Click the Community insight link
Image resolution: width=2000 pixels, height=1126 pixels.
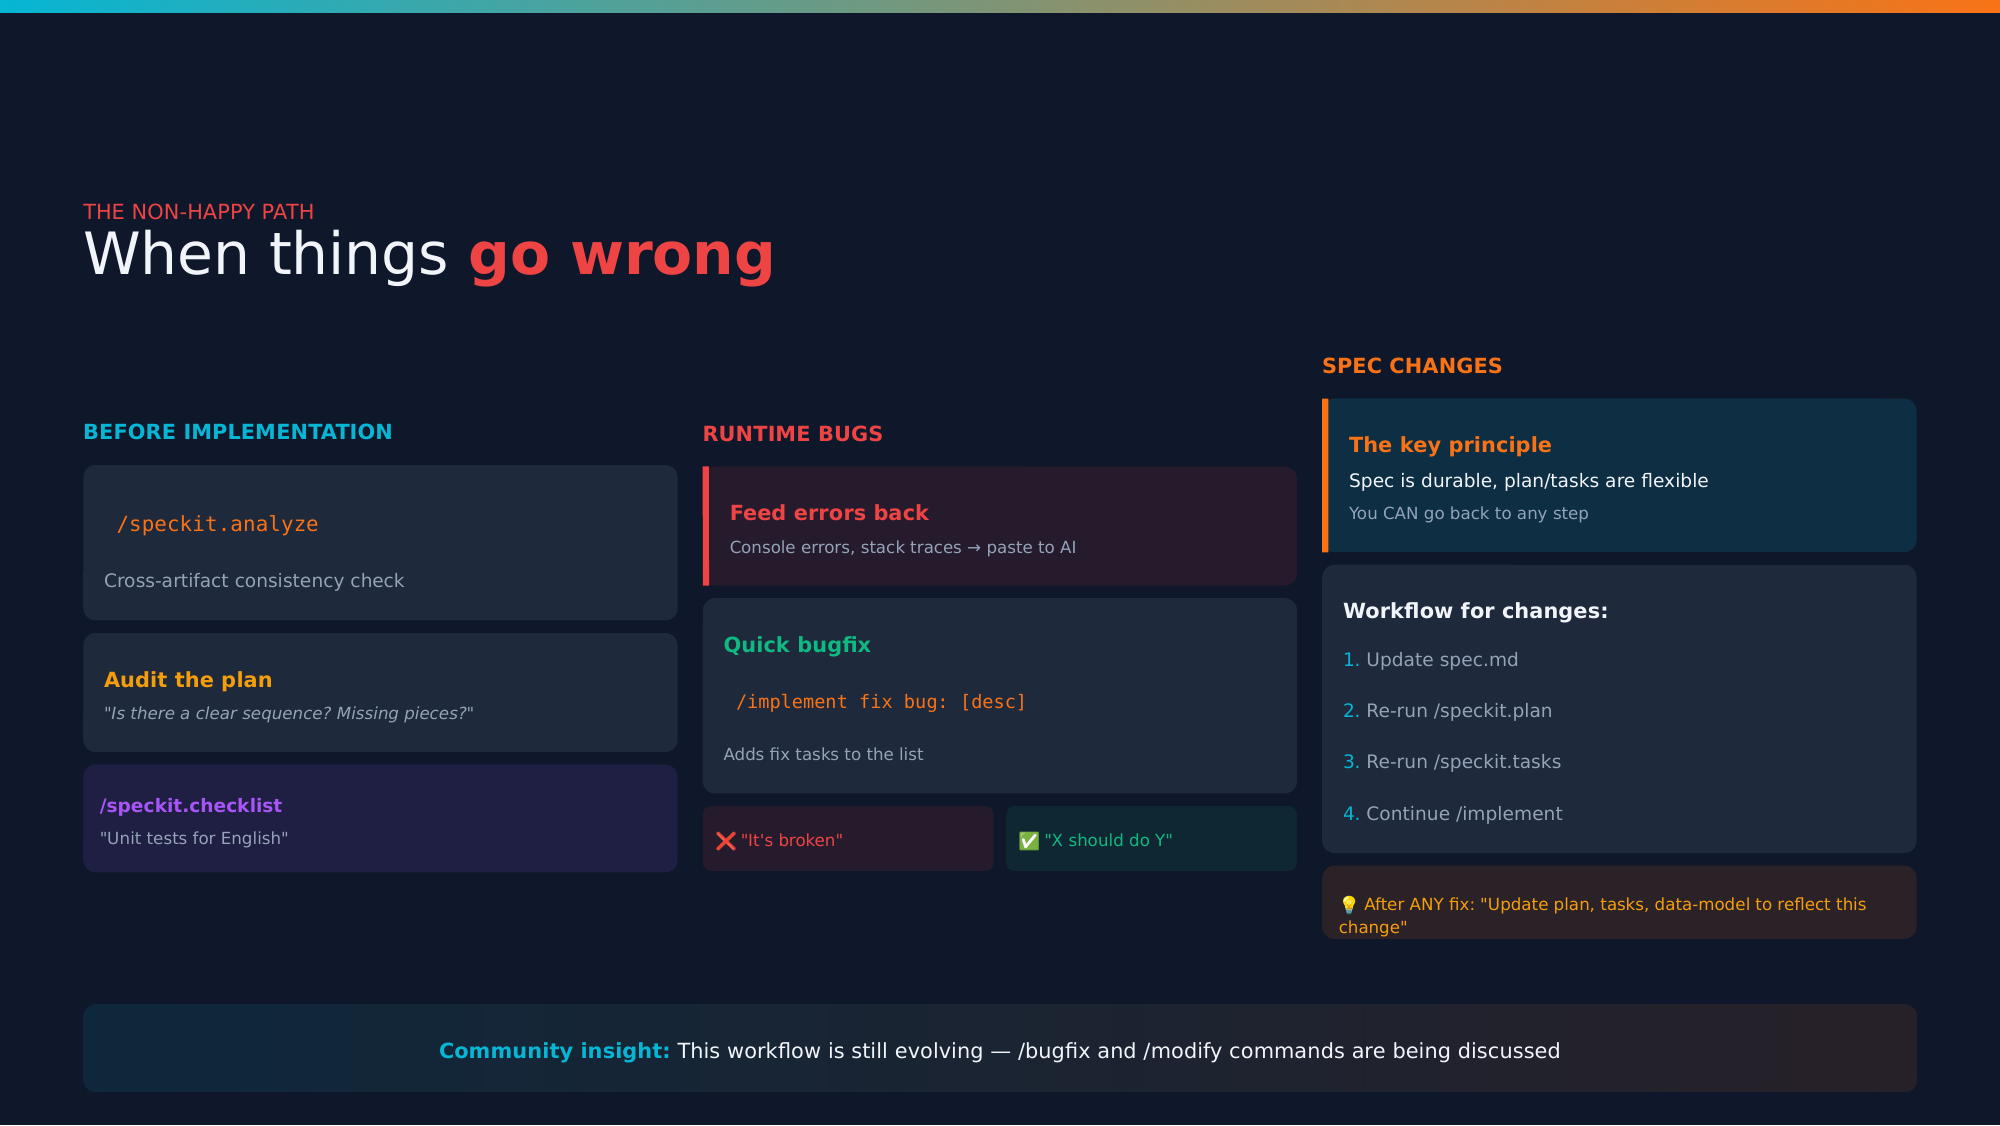coord(554,1050)
